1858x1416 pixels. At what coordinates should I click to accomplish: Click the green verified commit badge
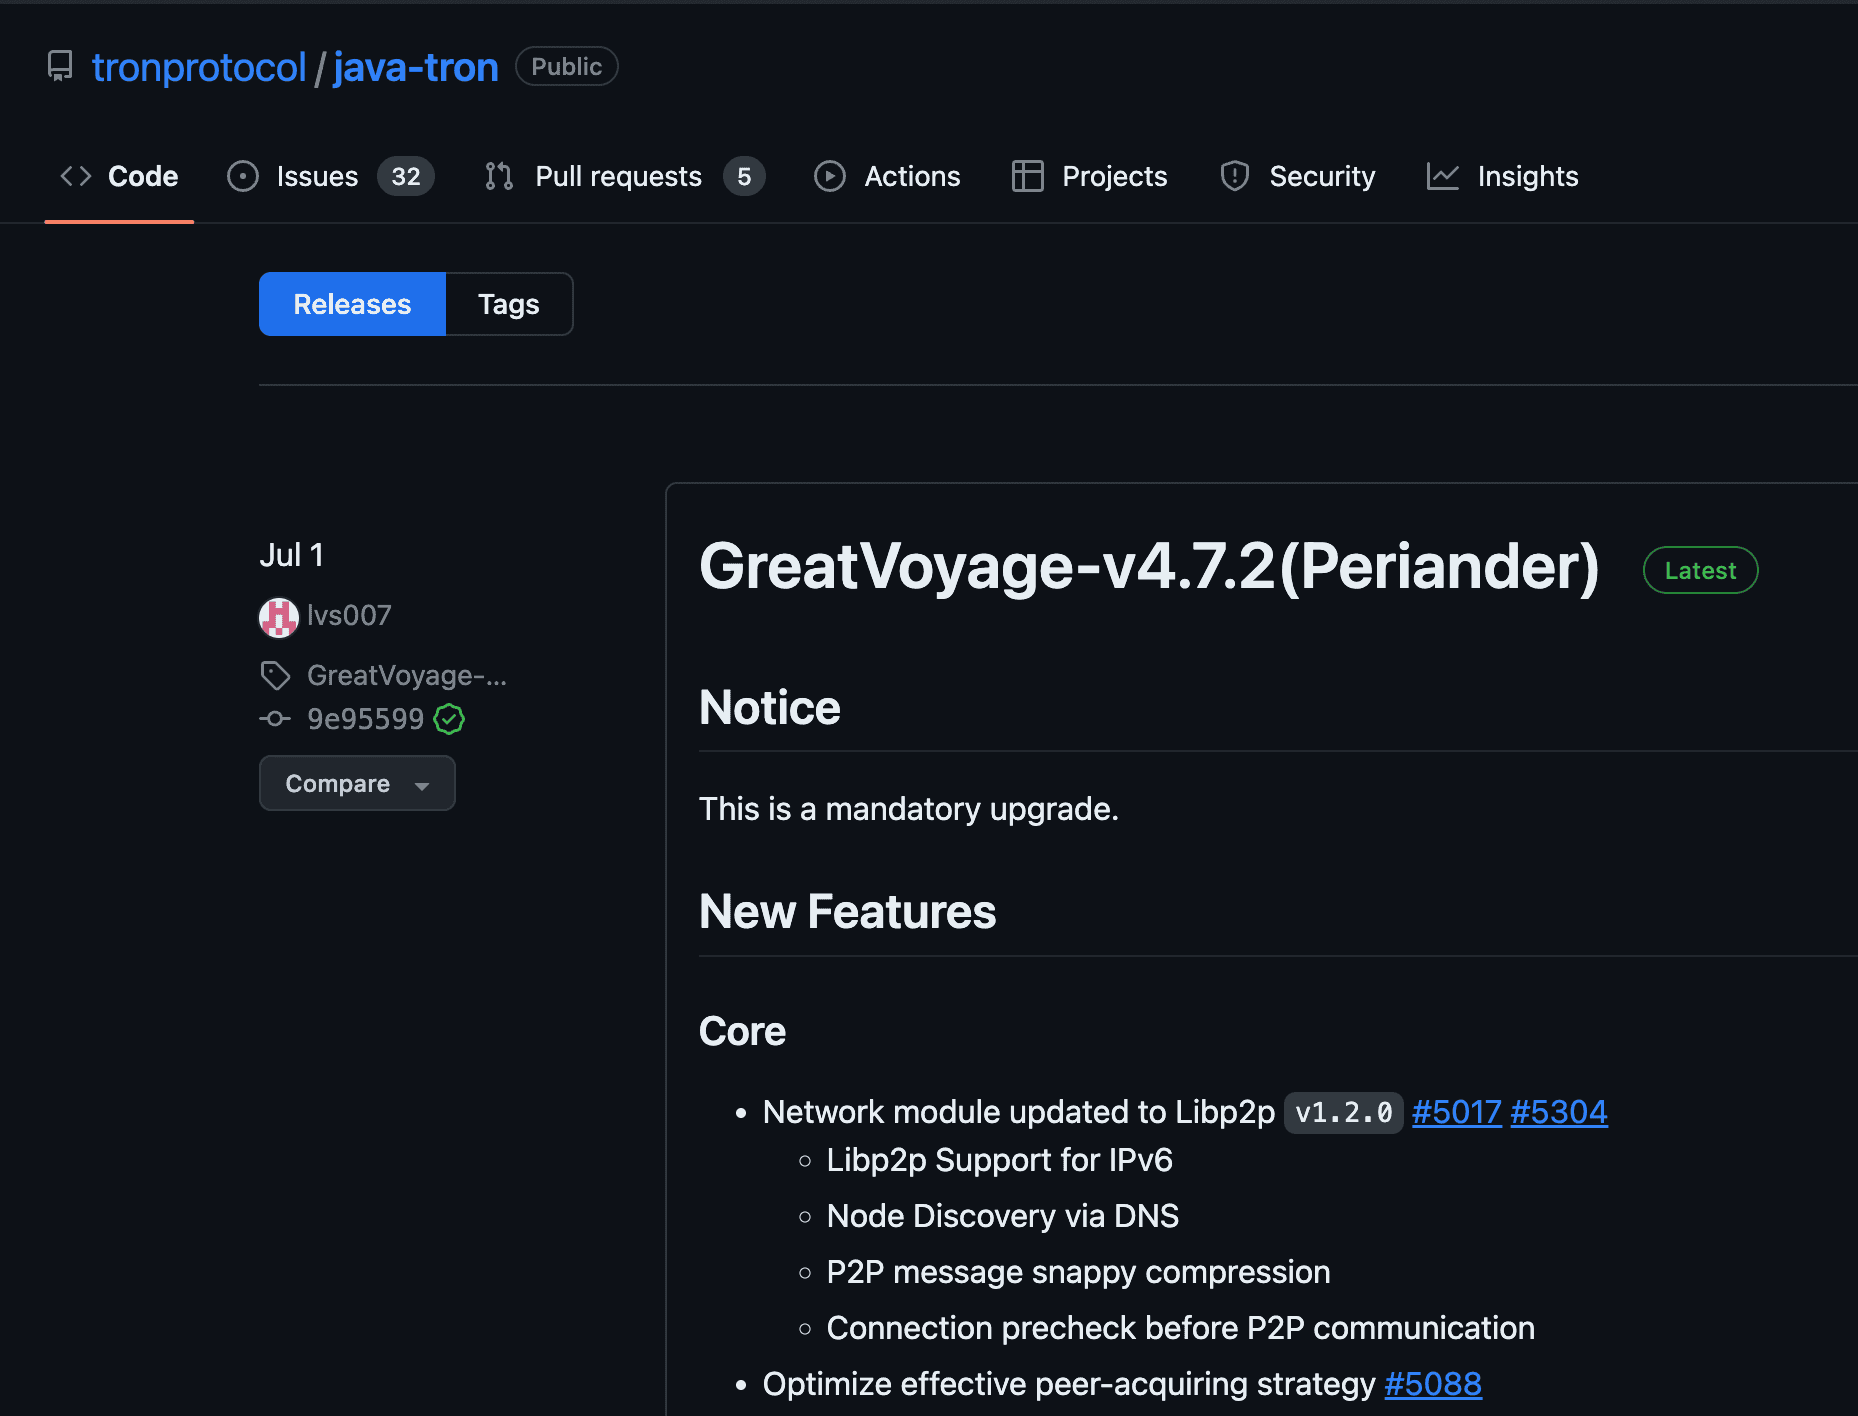[x=449, y=719]
